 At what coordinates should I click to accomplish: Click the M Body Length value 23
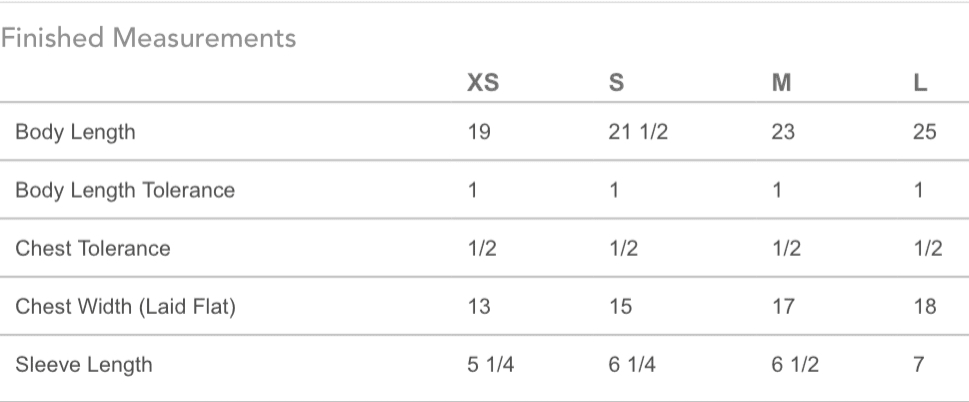coord(783,132)
